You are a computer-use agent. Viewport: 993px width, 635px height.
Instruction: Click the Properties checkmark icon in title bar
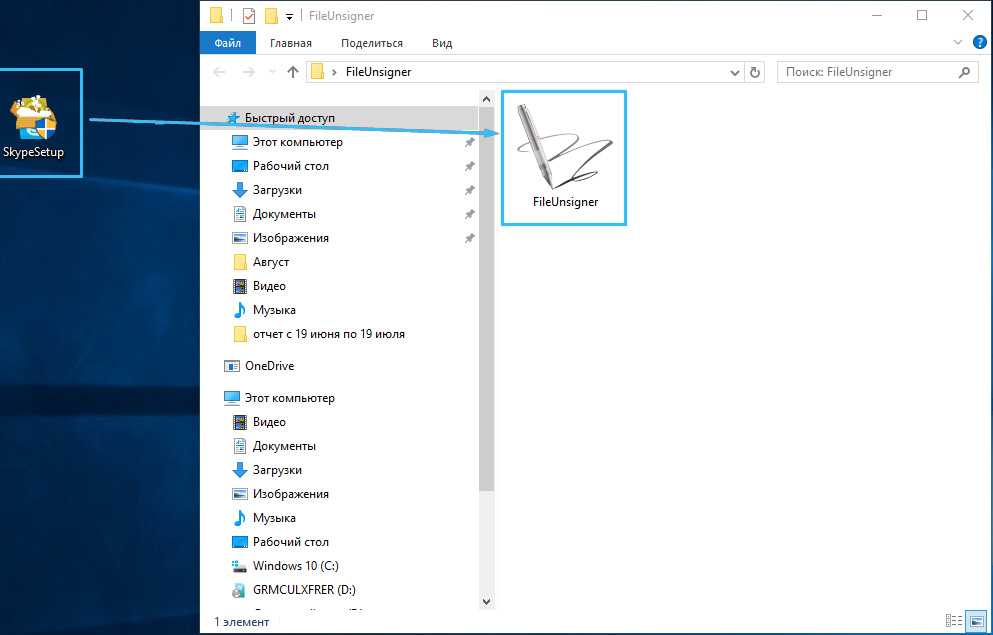point(249,16)
